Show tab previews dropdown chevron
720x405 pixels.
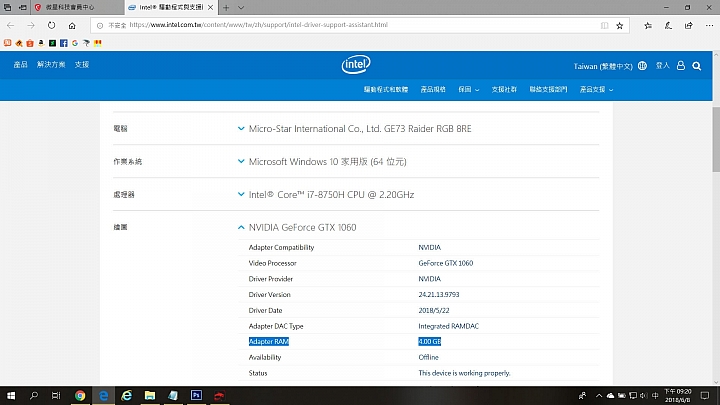click(241, 7)
